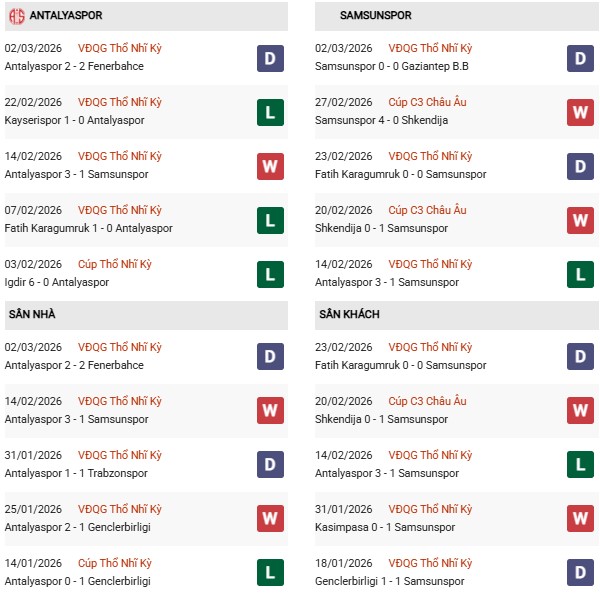Click the L badge beside Igdir 6-0 Antalyaspor
Image resolution: width=600 pixels, height=596 pixels.
point(270,274)
